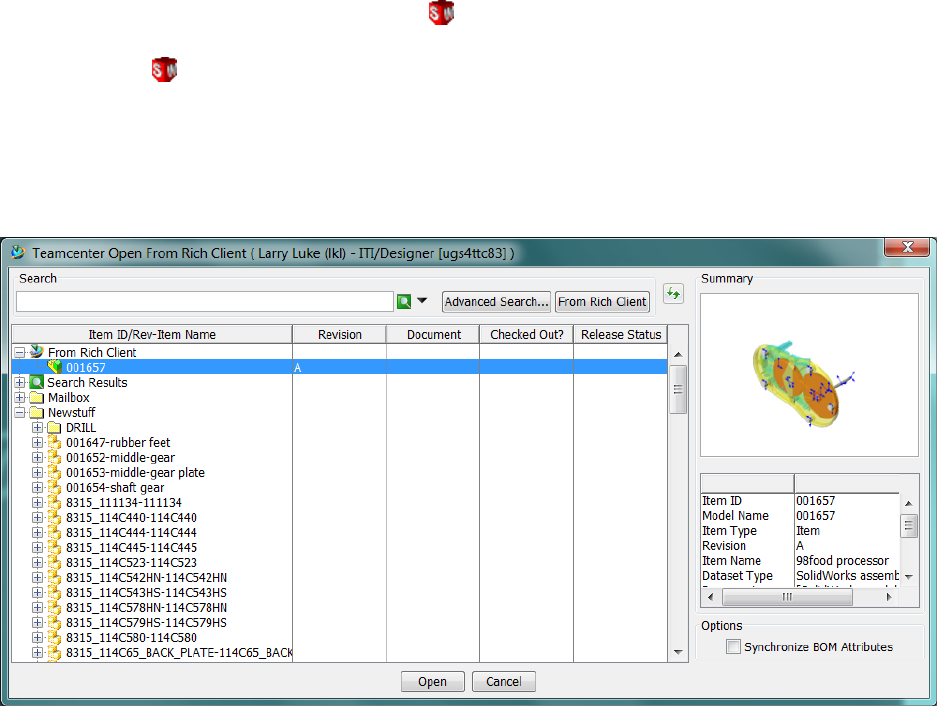
Task: Click the From Rich Client root icon
Action: point(37,352)
